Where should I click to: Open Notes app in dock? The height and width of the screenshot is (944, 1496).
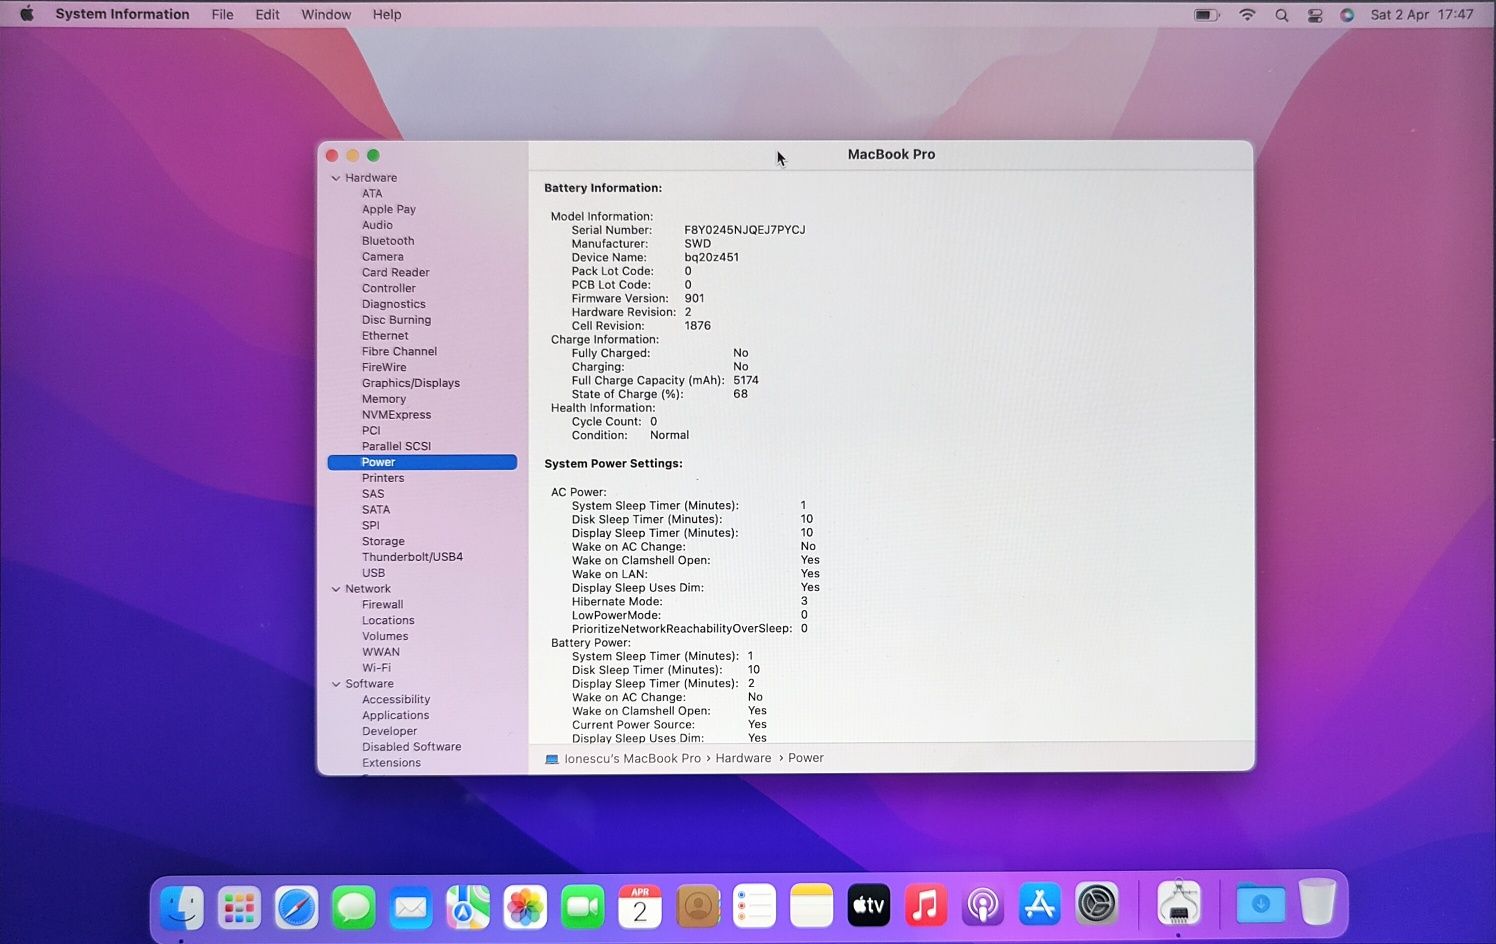pos(812,908)
